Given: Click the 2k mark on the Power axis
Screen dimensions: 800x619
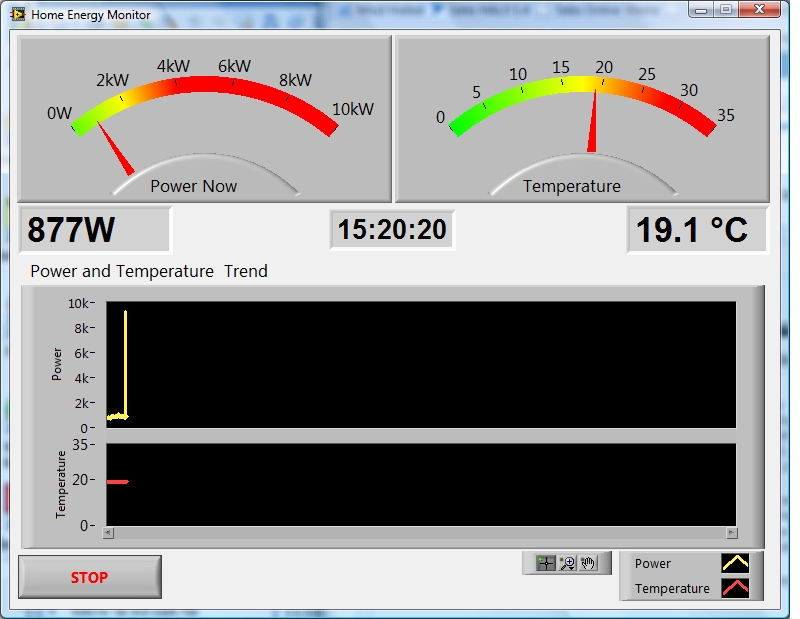Looking at the screenshot, I should click(x=84, y=403).
